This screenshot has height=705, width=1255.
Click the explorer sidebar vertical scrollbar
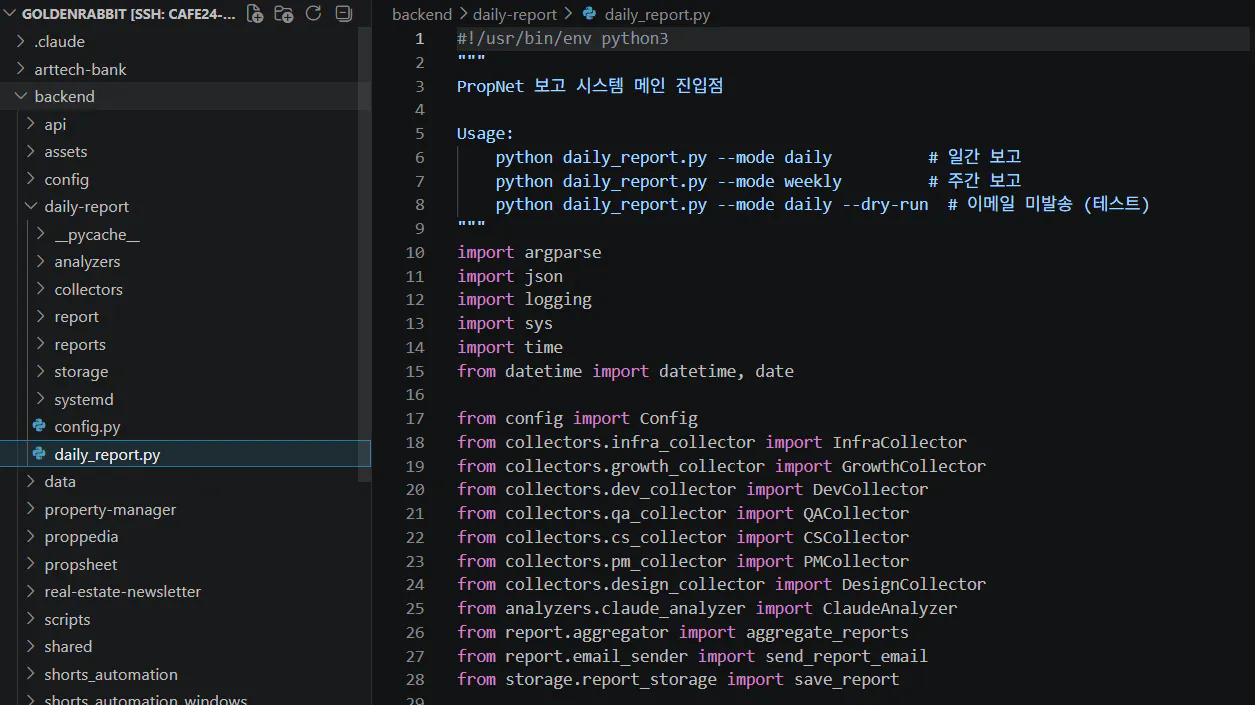click(365, 254)
